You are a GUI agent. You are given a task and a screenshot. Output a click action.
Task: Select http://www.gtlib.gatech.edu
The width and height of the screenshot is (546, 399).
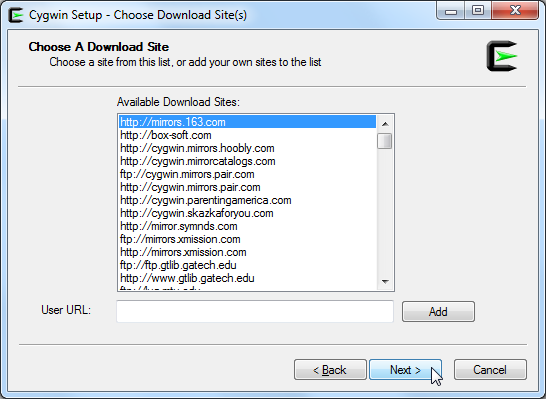pos(248,278)
